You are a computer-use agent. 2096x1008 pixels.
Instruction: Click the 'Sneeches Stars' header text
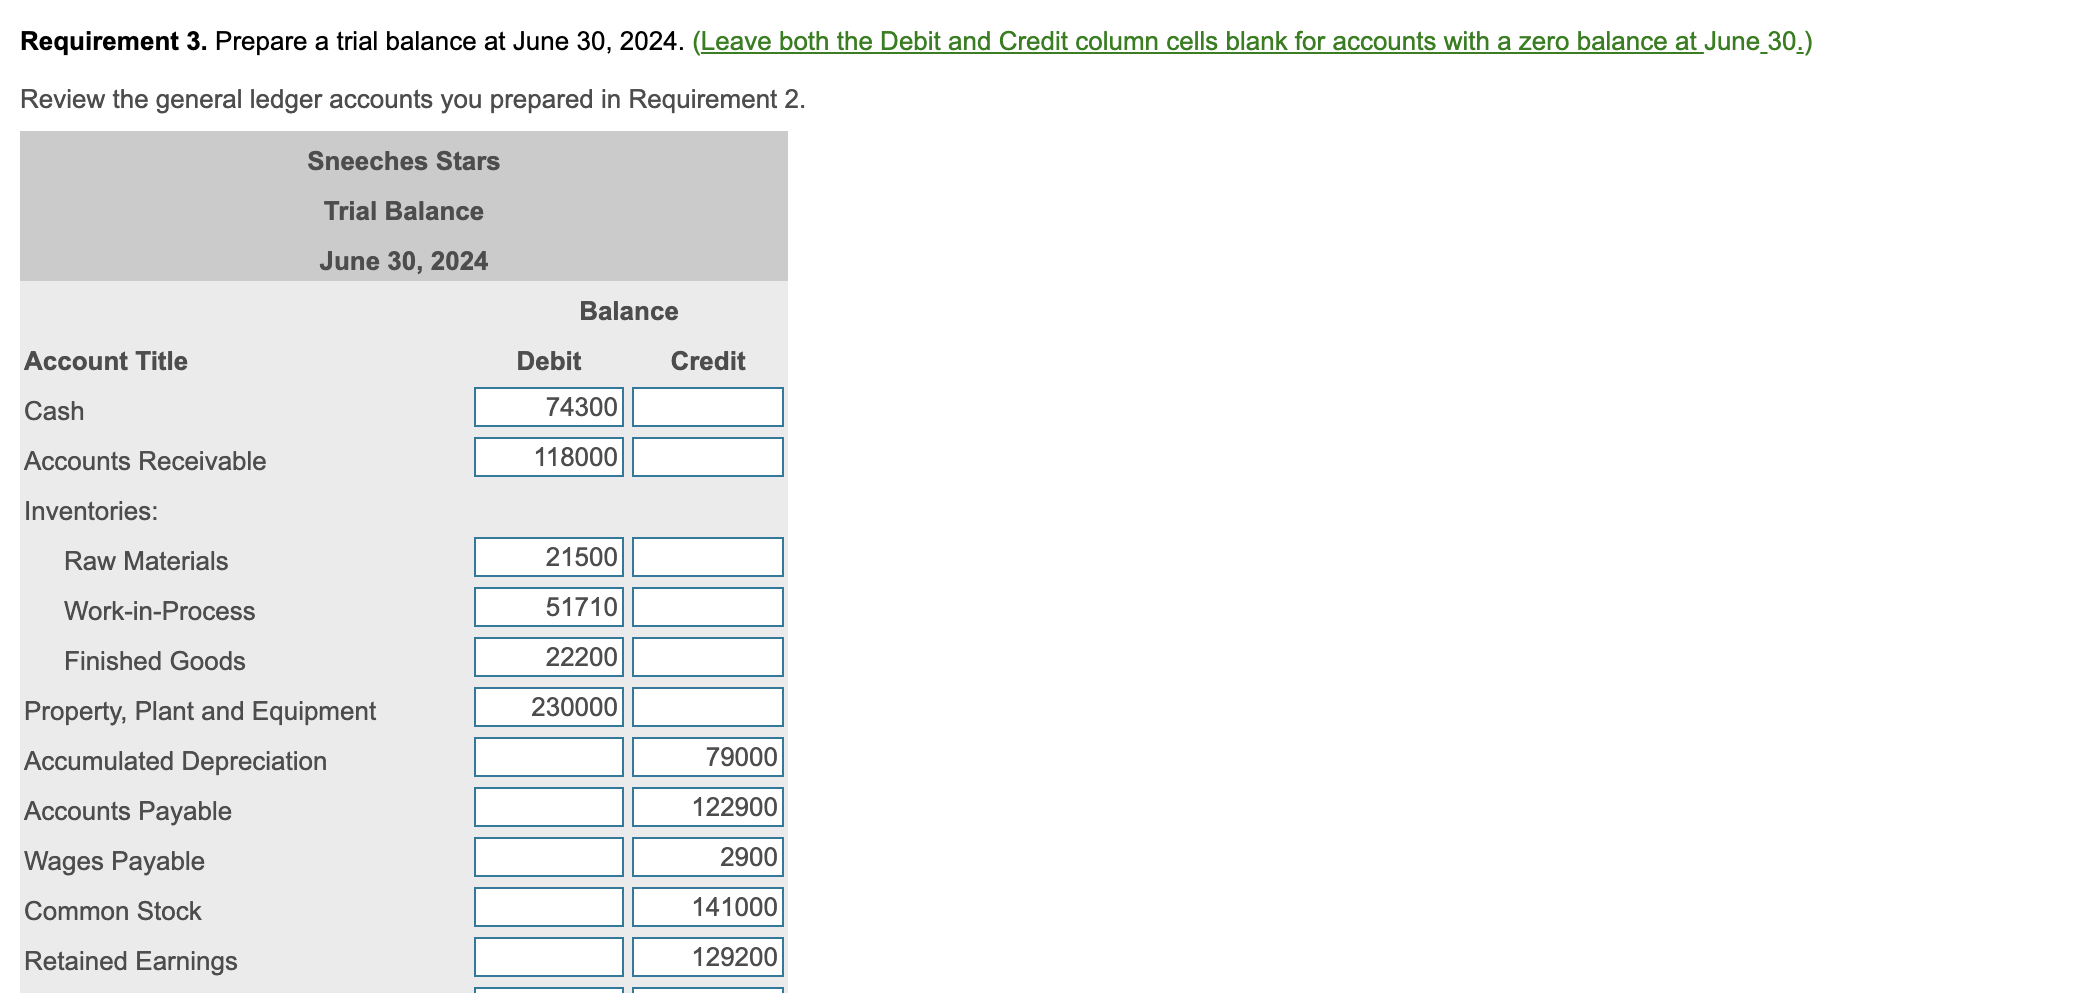(404, 161)
